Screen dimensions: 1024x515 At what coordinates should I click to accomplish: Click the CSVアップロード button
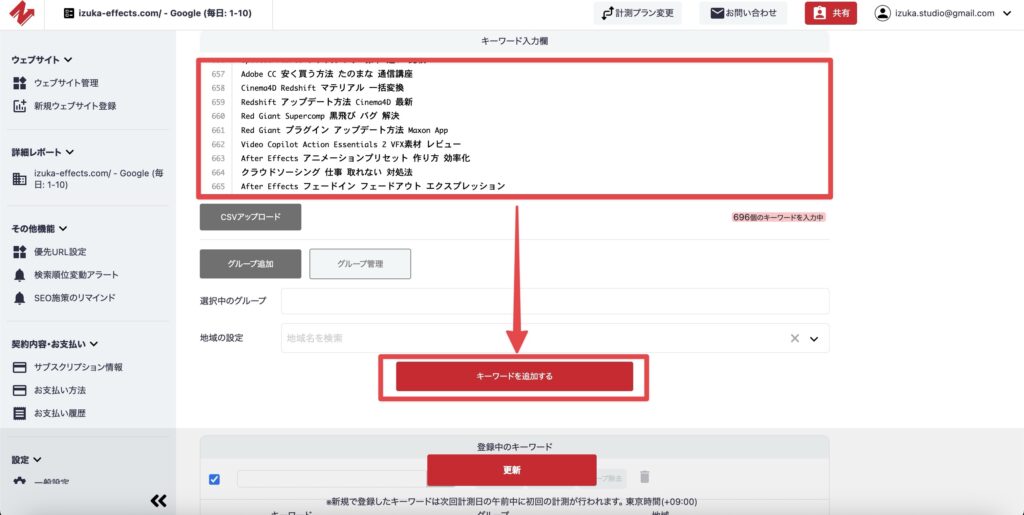[250, 217]
